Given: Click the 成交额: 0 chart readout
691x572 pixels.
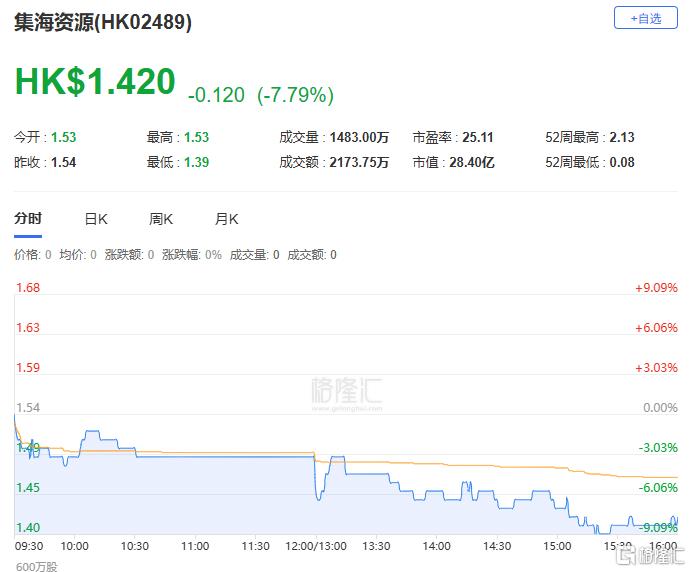Looking at the screenshot, I should 312,255.
